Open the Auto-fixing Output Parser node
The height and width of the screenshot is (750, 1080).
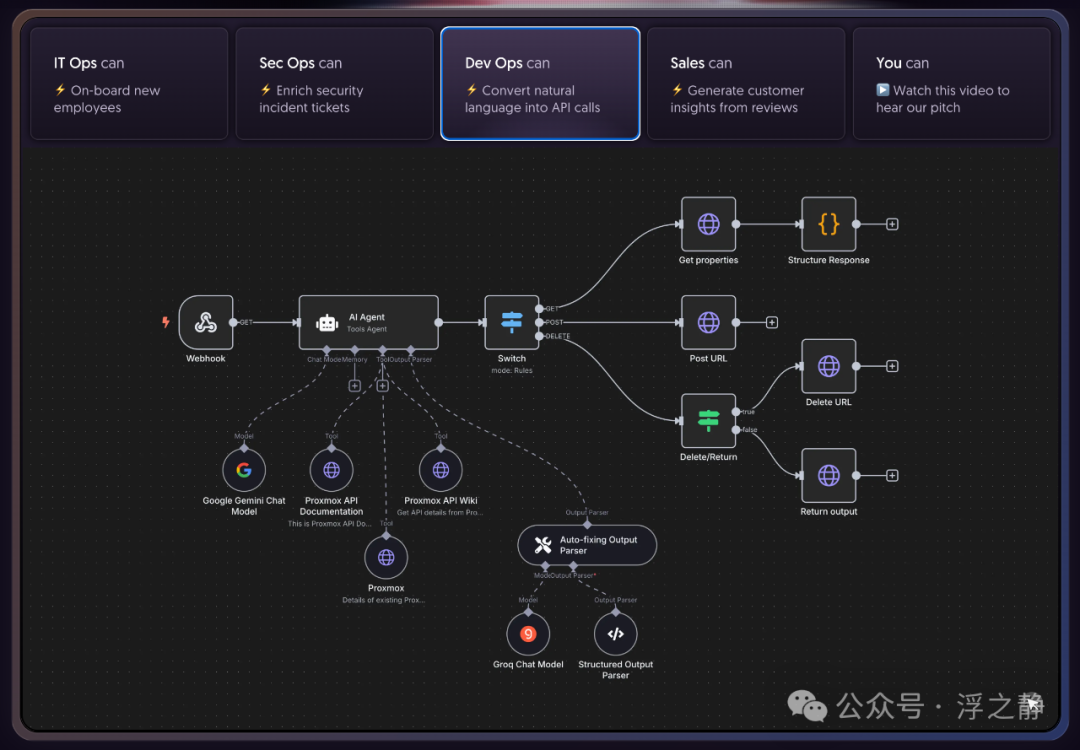[587, 545]
